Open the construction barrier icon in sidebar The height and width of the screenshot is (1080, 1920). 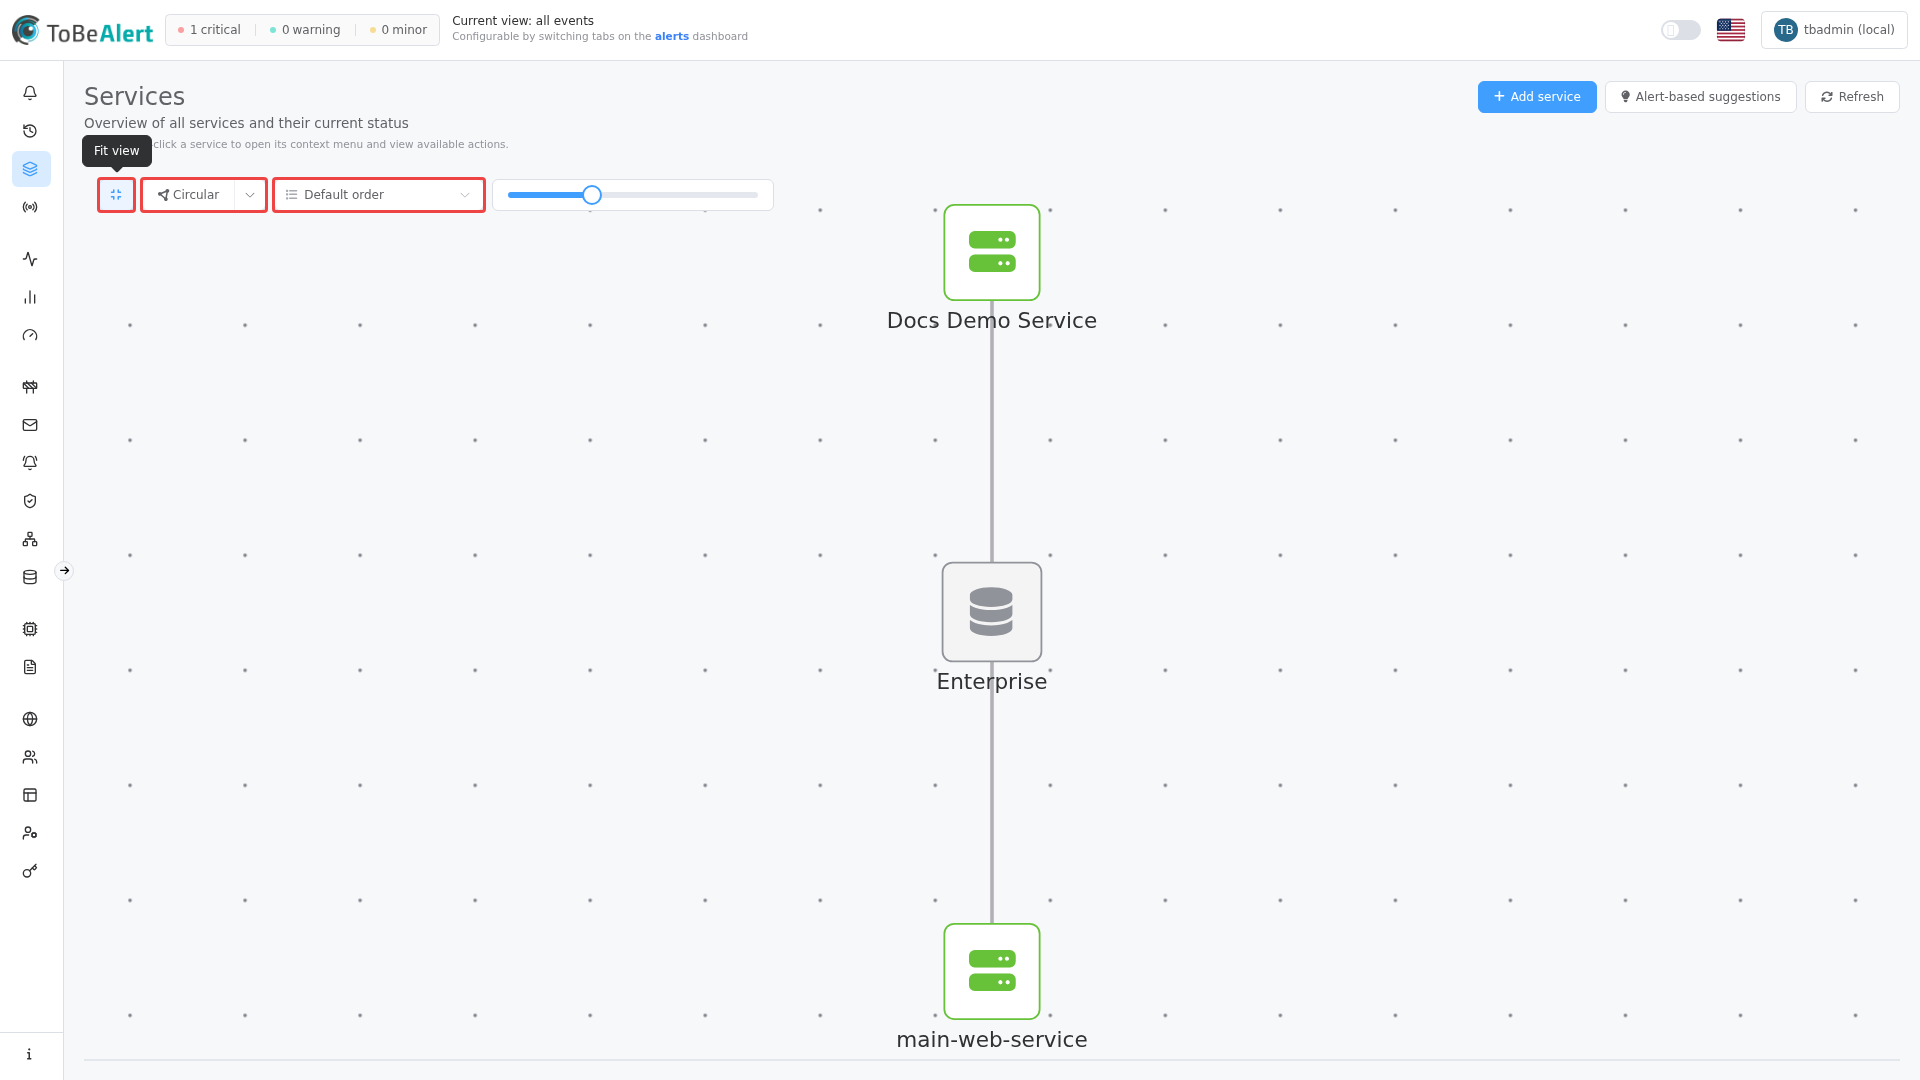[30, 387]
